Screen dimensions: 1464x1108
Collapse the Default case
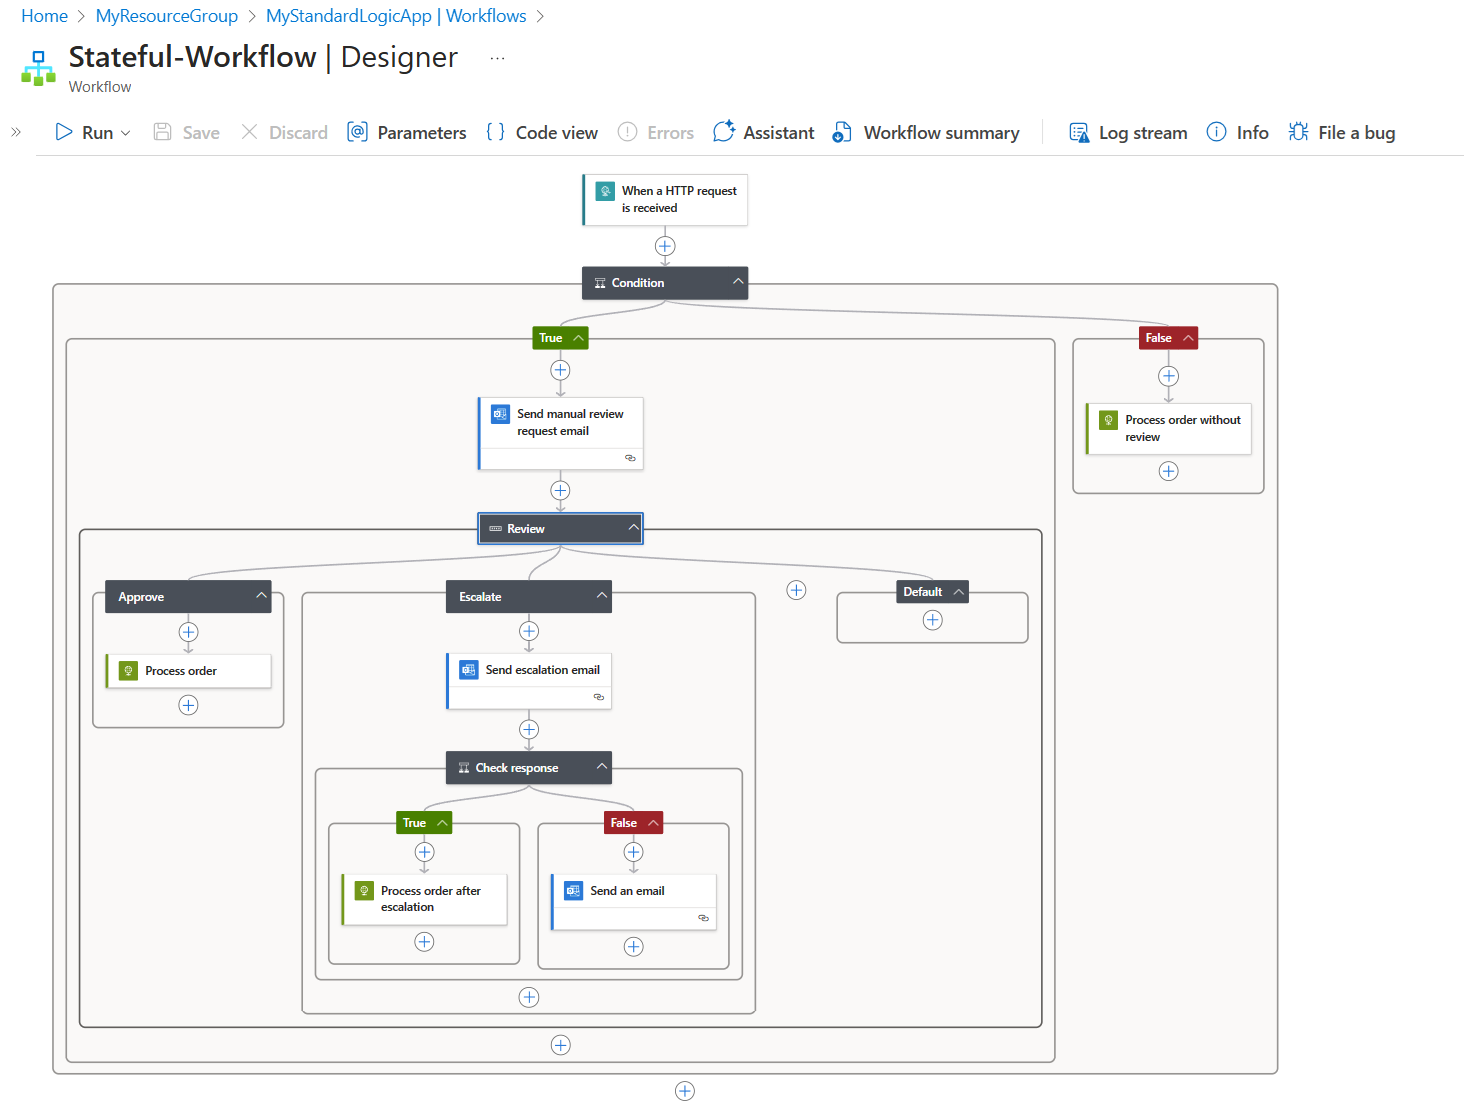[x=956, y=591]
